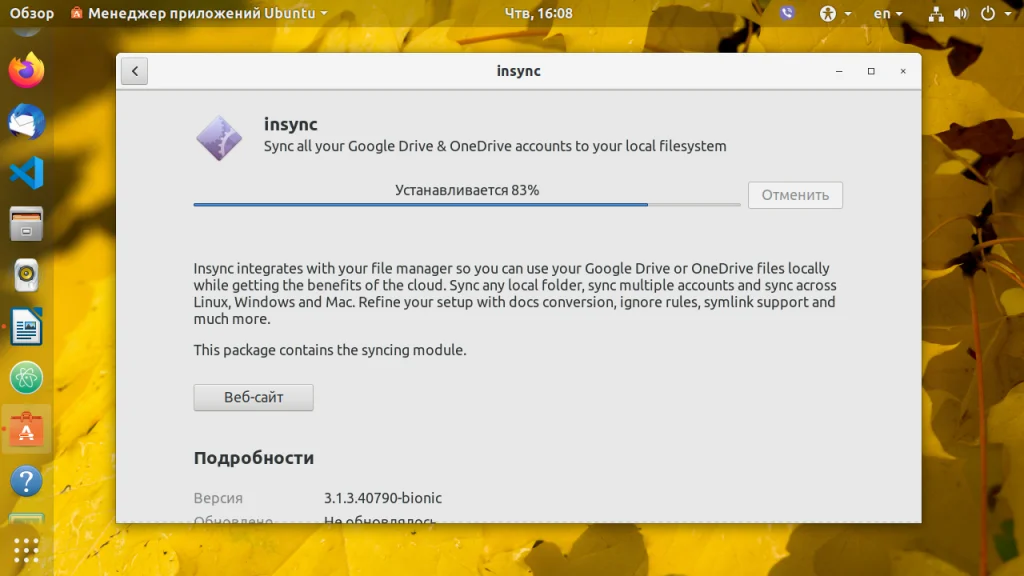Screen dimensions: 1024x576
Task: Expand the Менеджер приложений Ubuntu app menu
Action: 200,14
